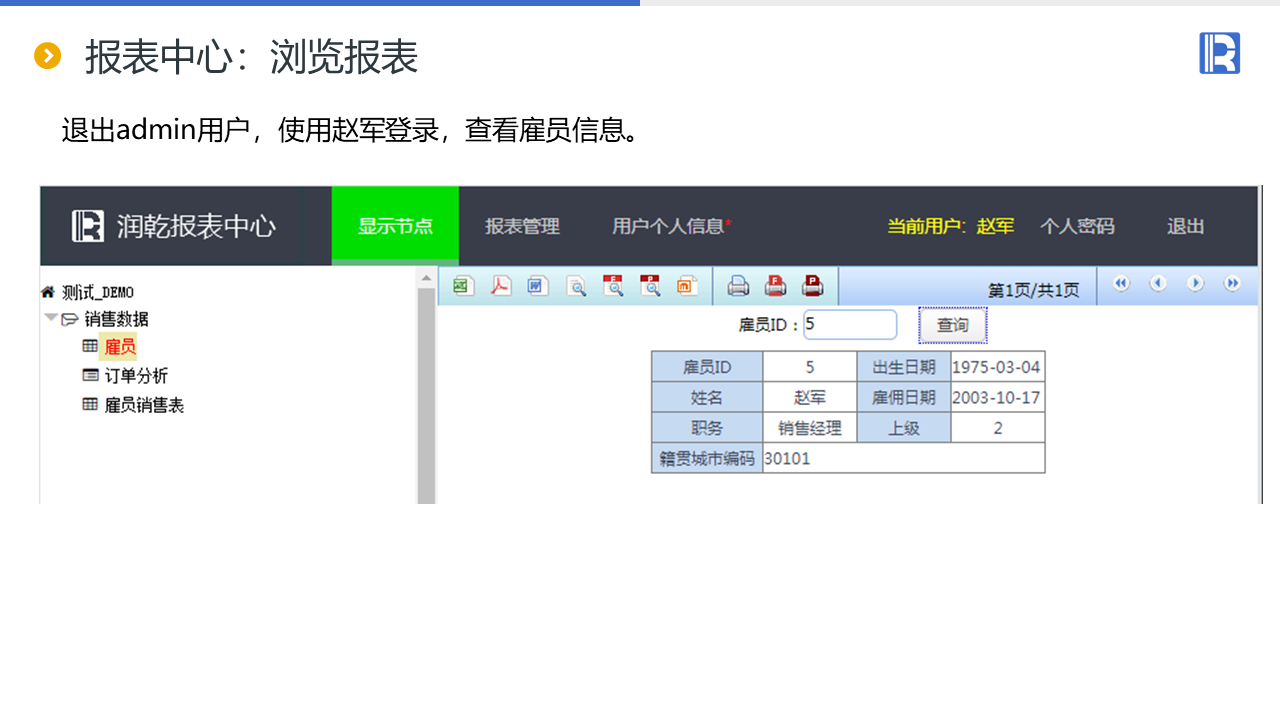Image resolution: width=1280 pixels, height=720 pixels.
Task: Go to first page of report
Action: [1121, 284]
